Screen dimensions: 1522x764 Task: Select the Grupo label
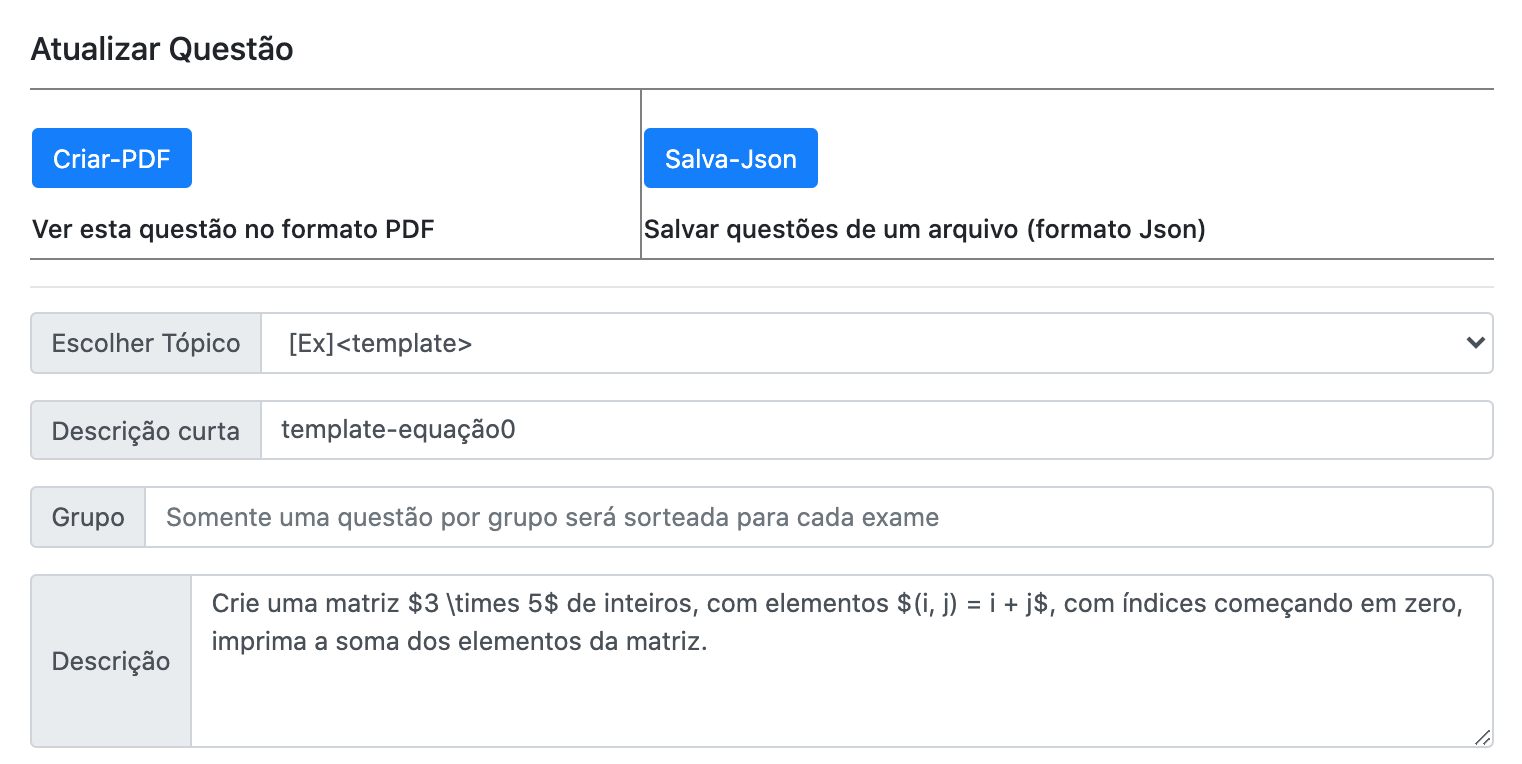click(88, 517)
